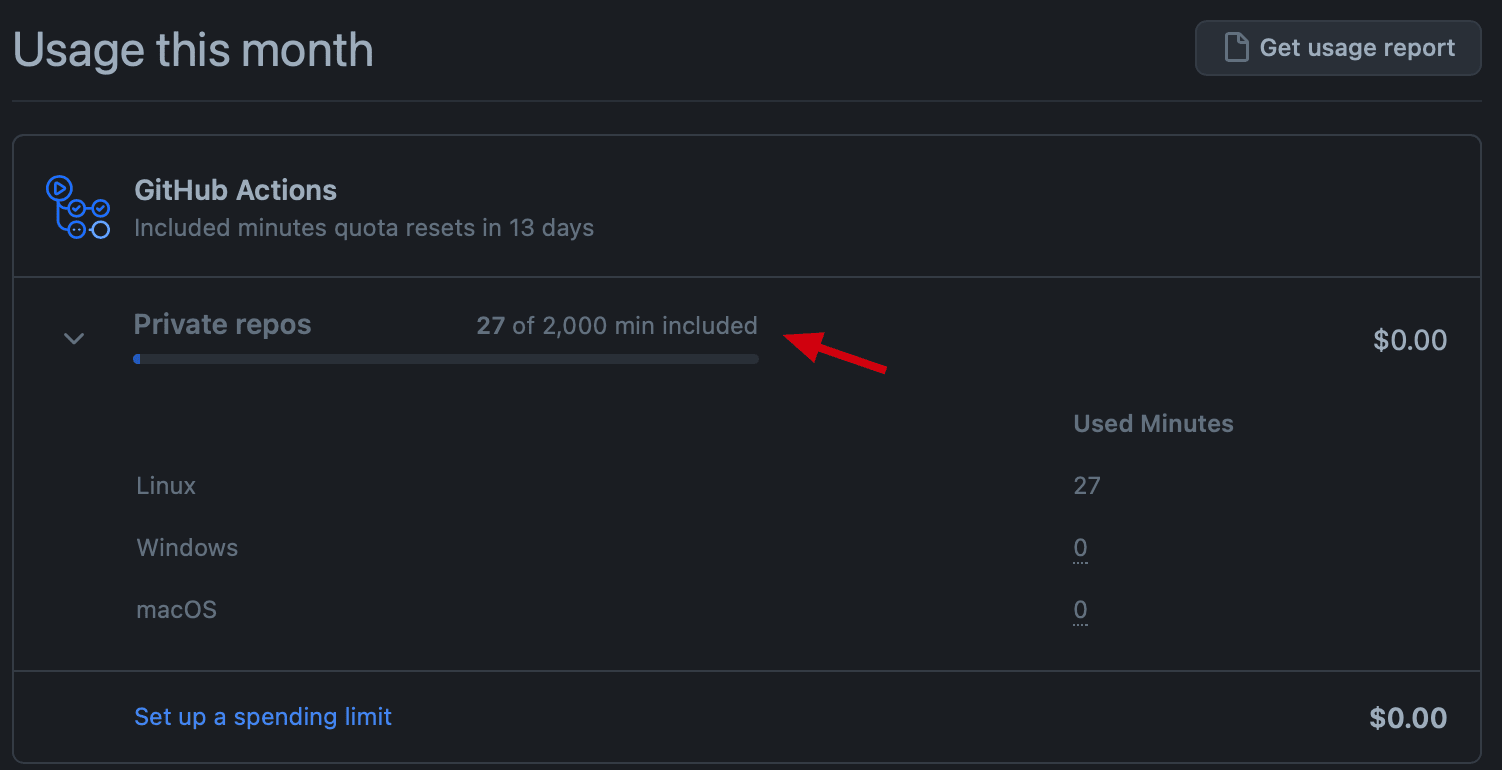1502x770 pixels.
Task: Click the bottom total $0.00 amount
Action: pos(1408,718)
